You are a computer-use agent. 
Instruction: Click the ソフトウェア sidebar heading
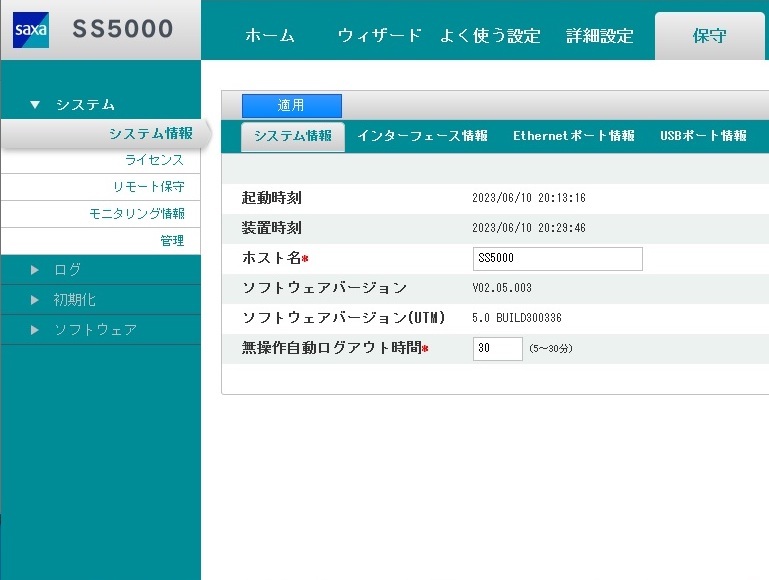(95, 330)
